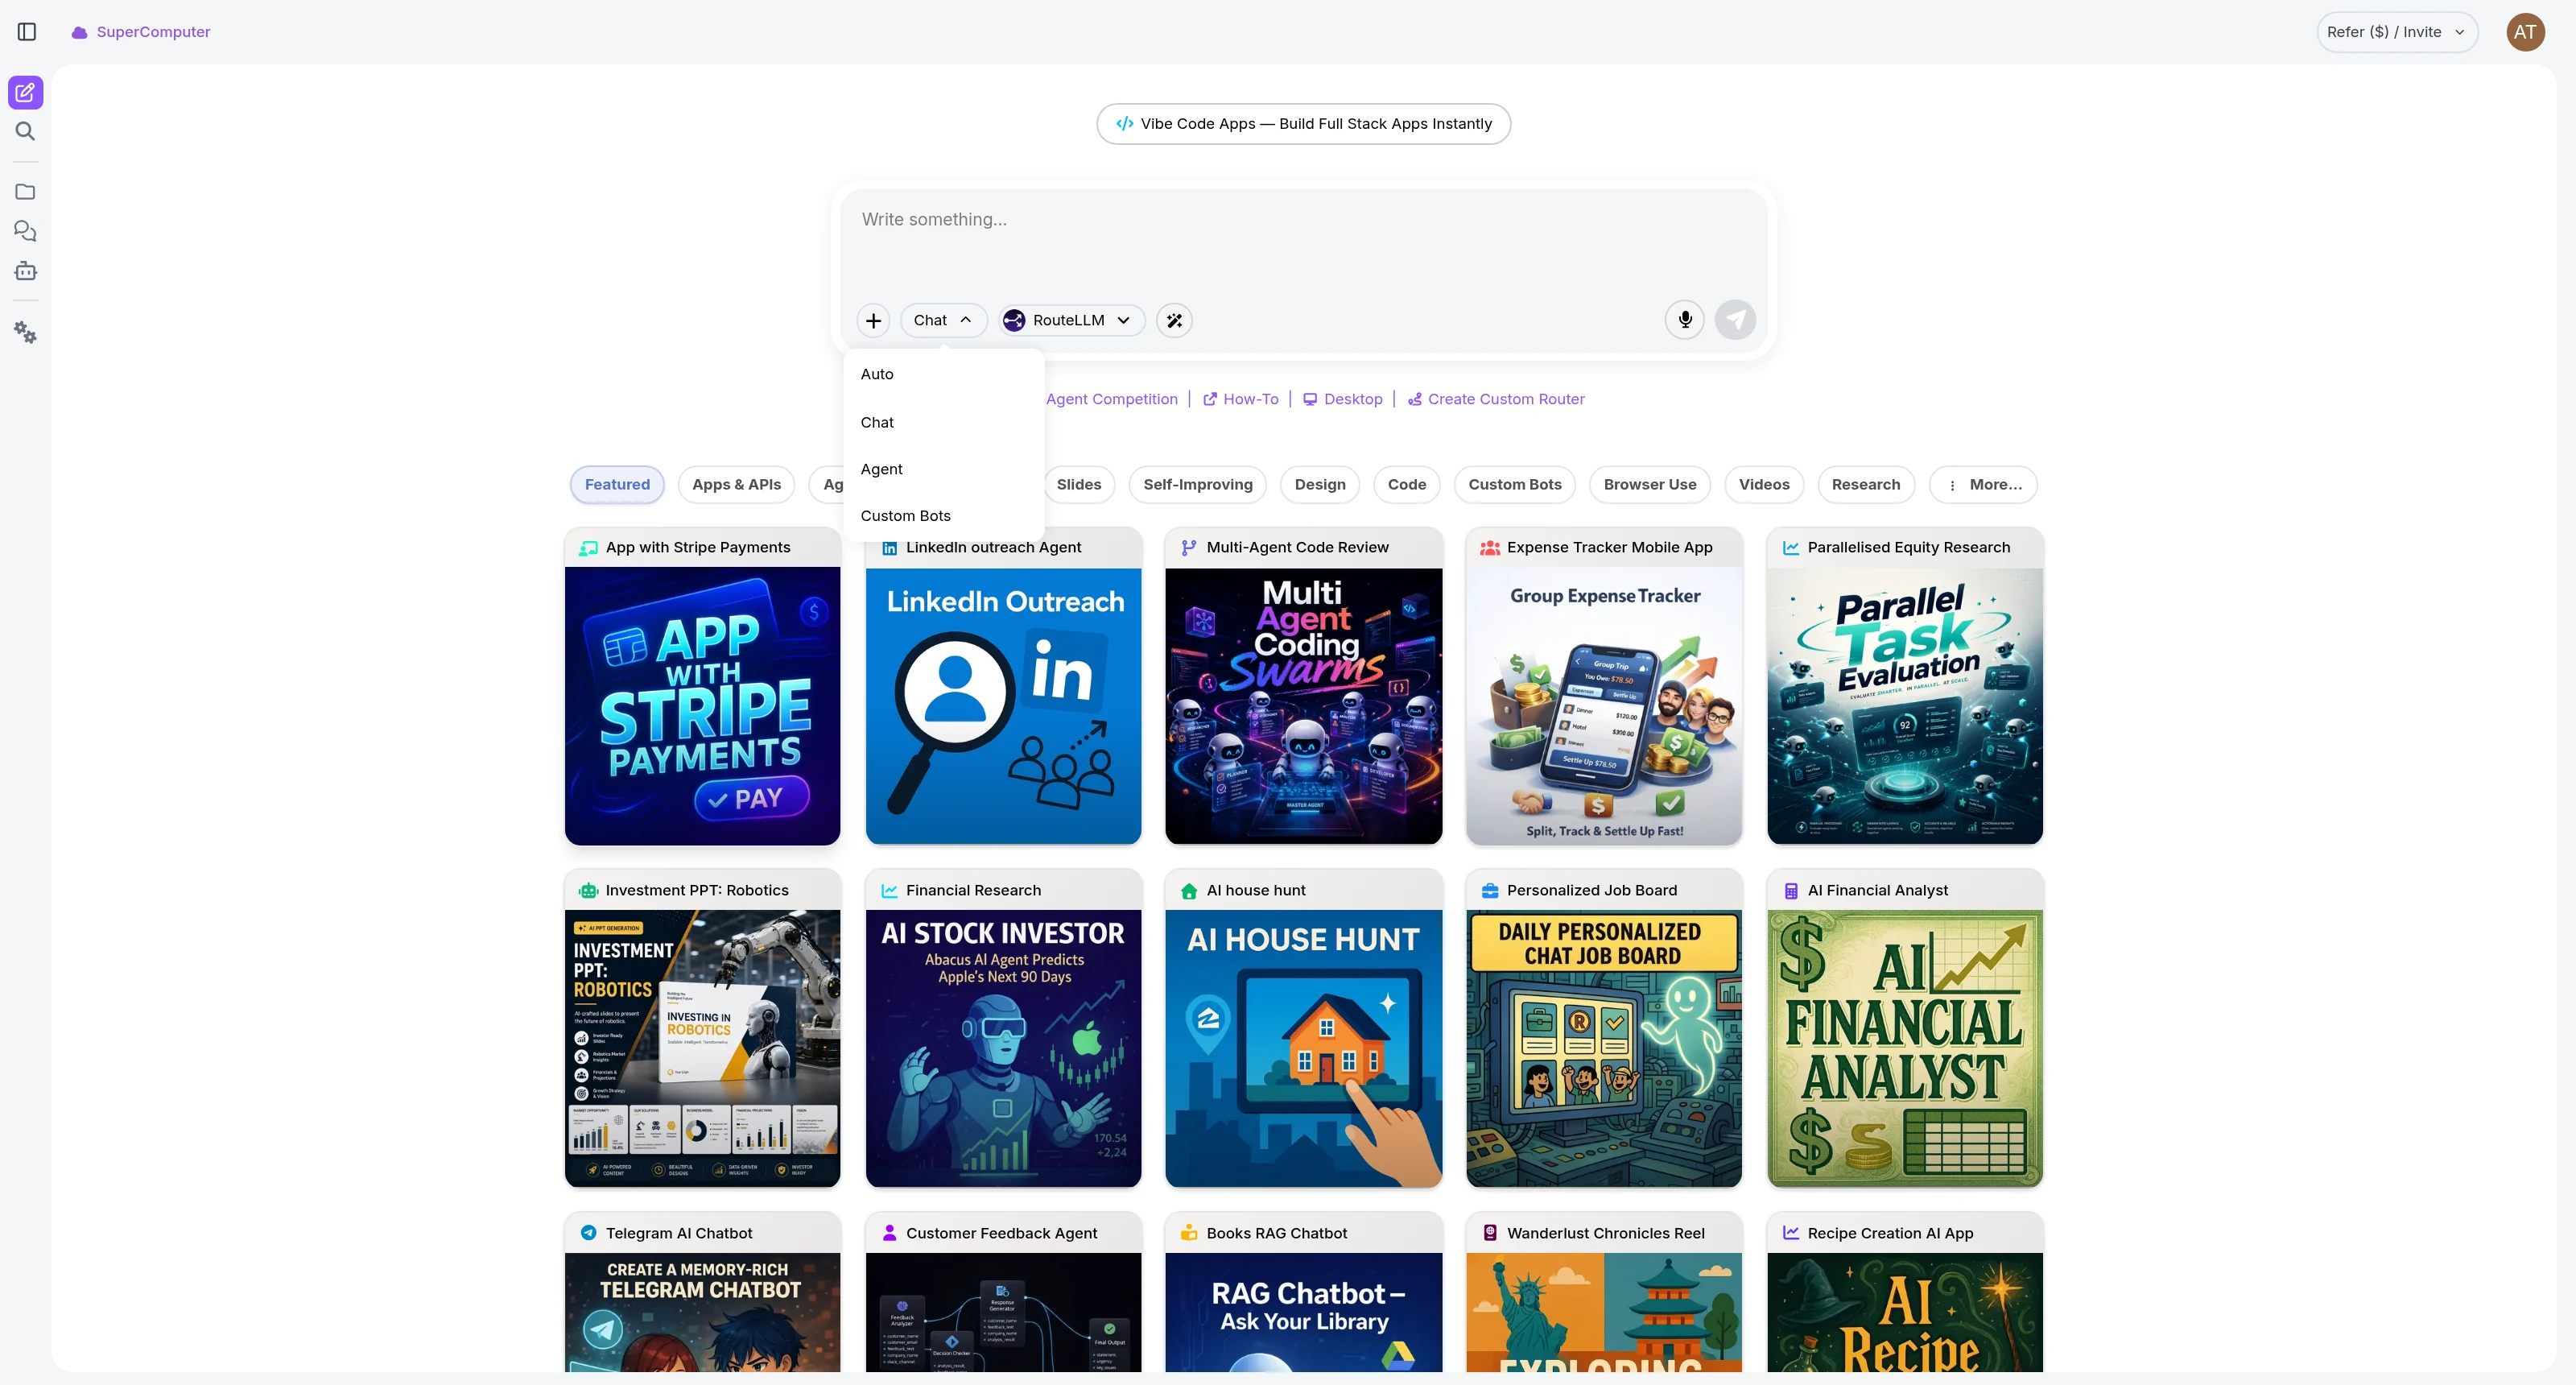Switch to the Videos category tab
Image resolution: width=2576 pixels, height=1385 pixels.
[1764, 485]
